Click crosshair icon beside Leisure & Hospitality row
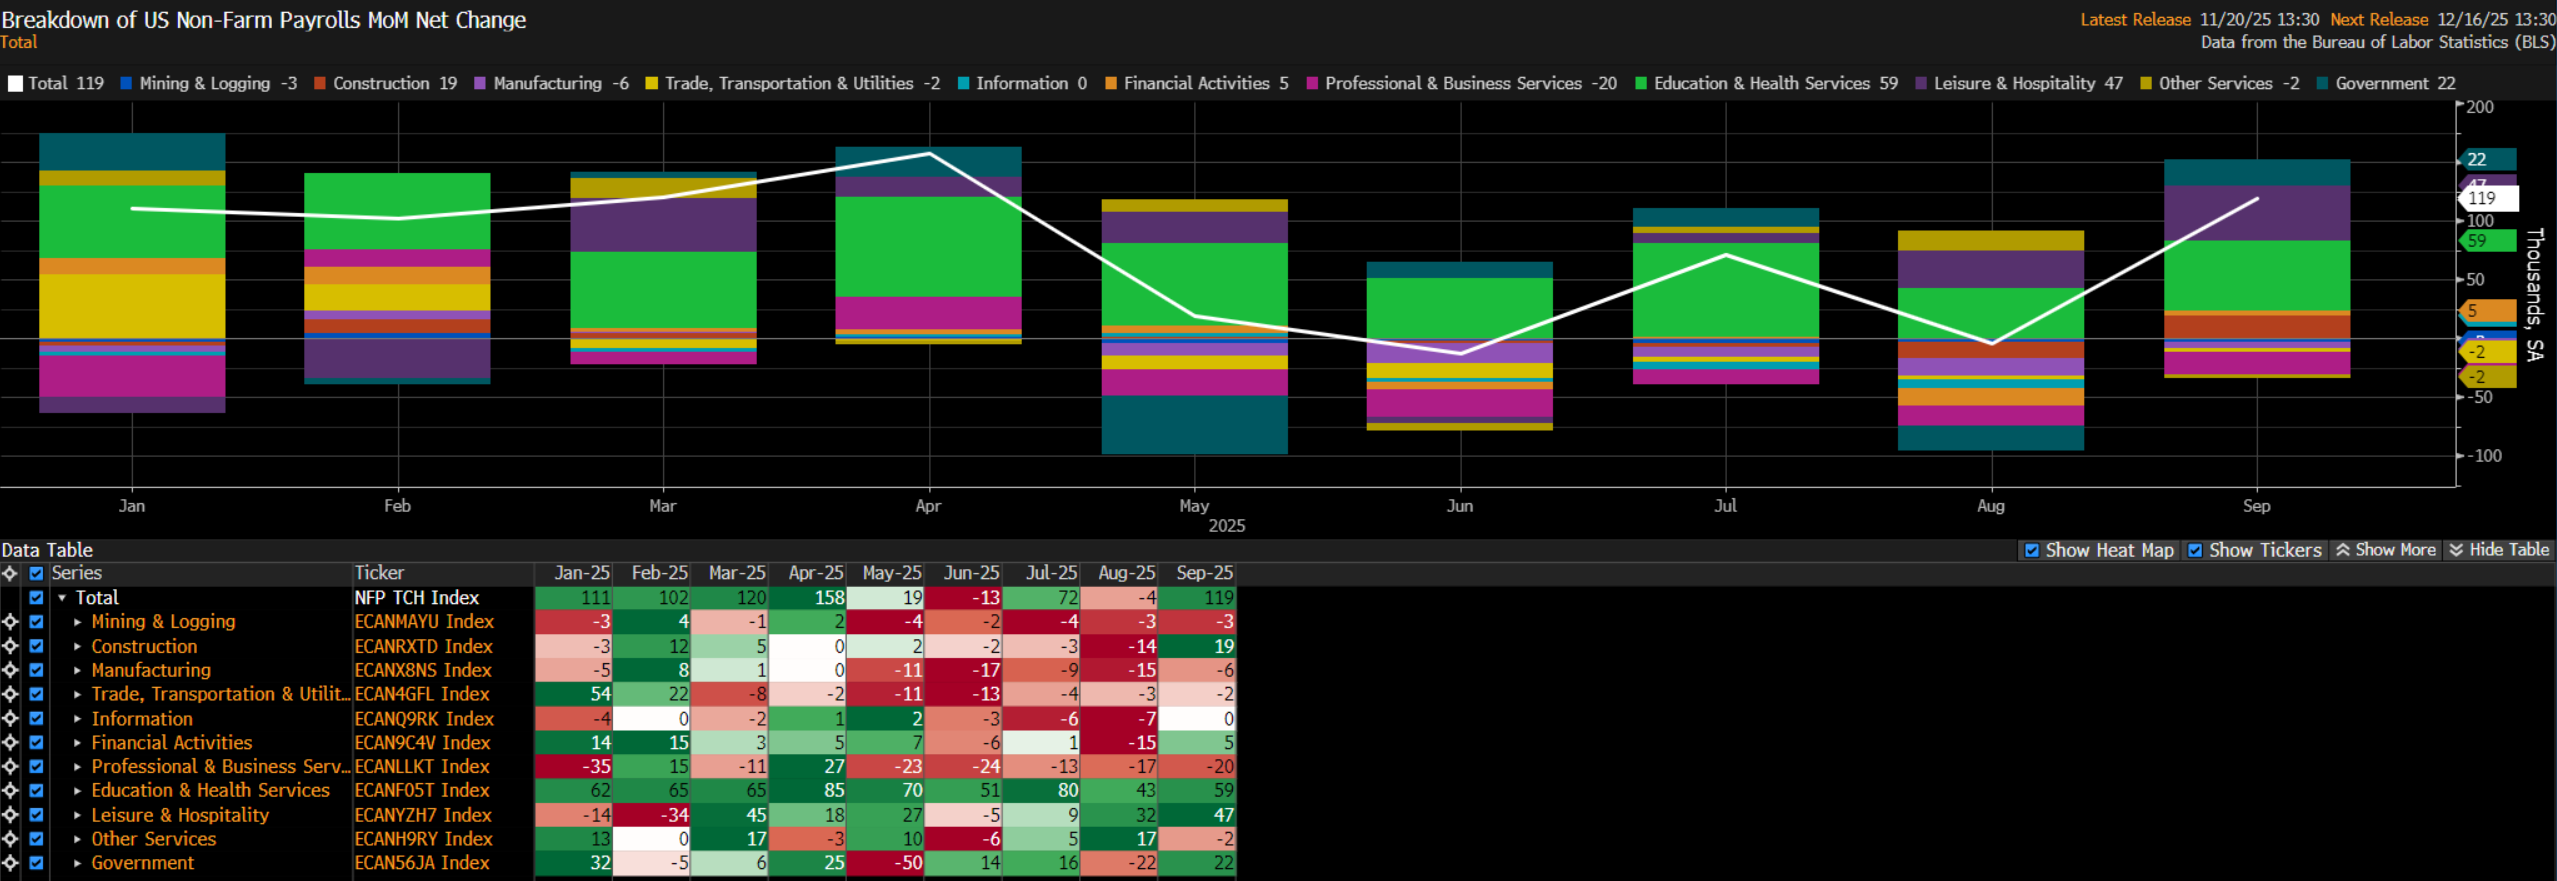2557x881 pixels. point(10,815)
